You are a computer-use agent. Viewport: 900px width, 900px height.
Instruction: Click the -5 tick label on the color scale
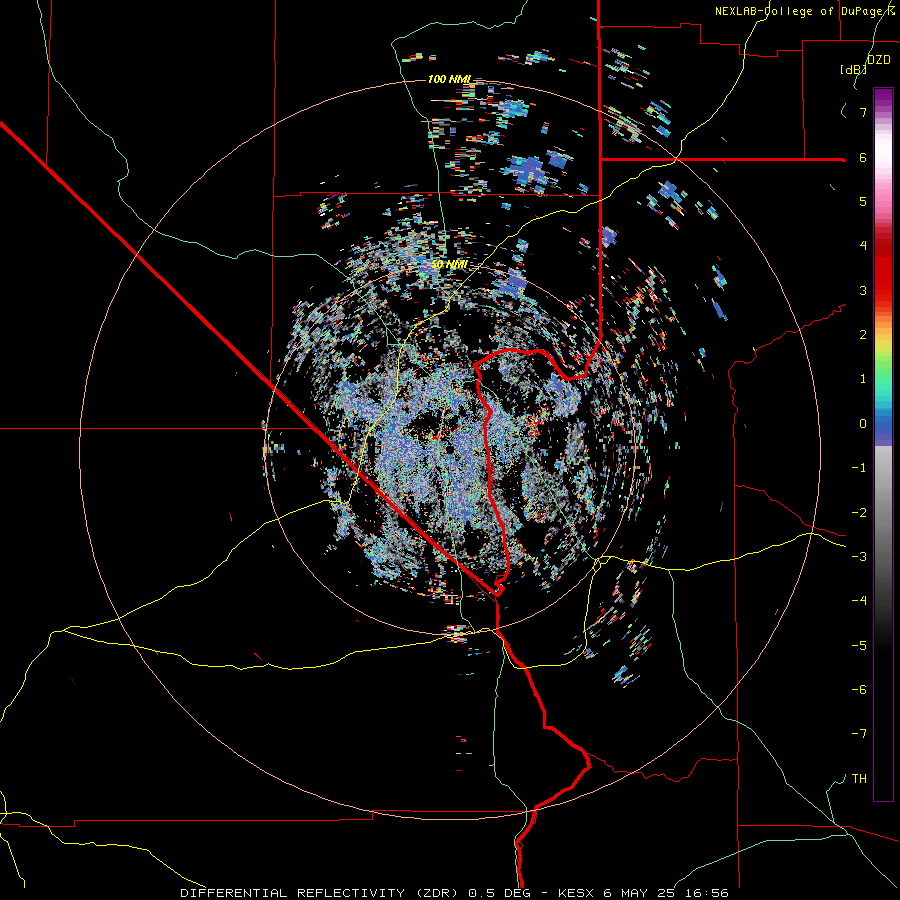pos(859,646)
